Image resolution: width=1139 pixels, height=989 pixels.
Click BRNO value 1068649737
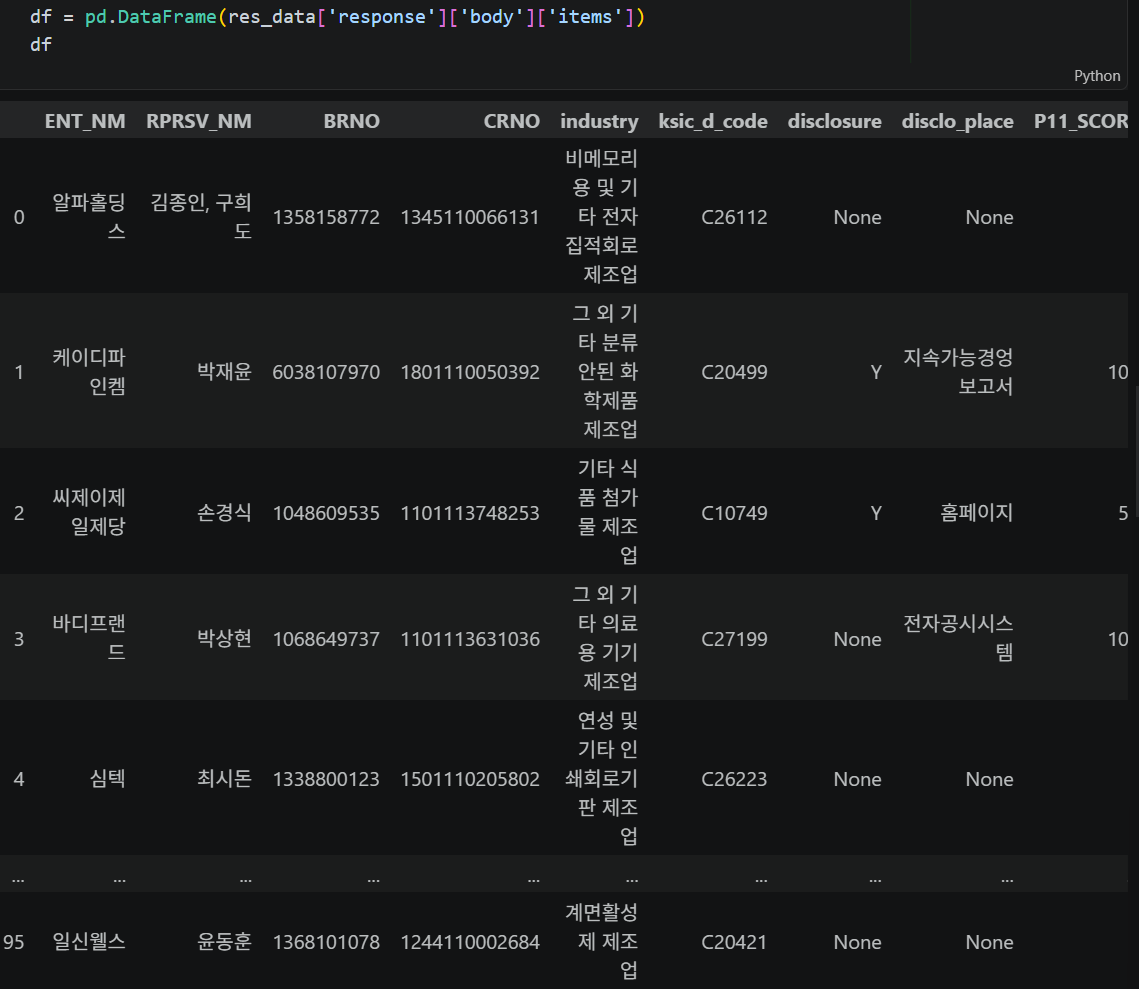326,639
